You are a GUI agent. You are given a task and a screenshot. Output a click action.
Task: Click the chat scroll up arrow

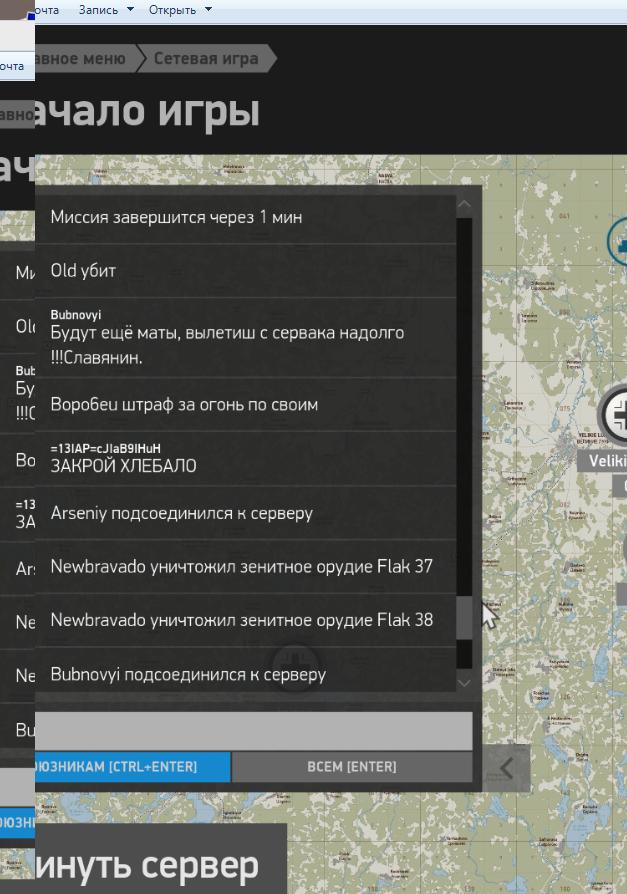point(465,204)
